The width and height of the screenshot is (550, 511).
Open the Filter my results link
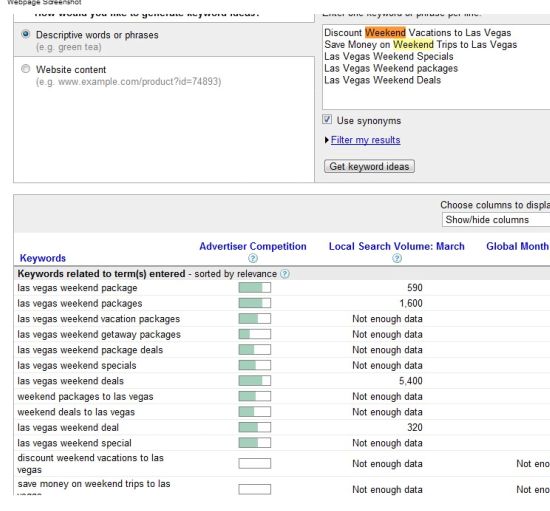365,140
